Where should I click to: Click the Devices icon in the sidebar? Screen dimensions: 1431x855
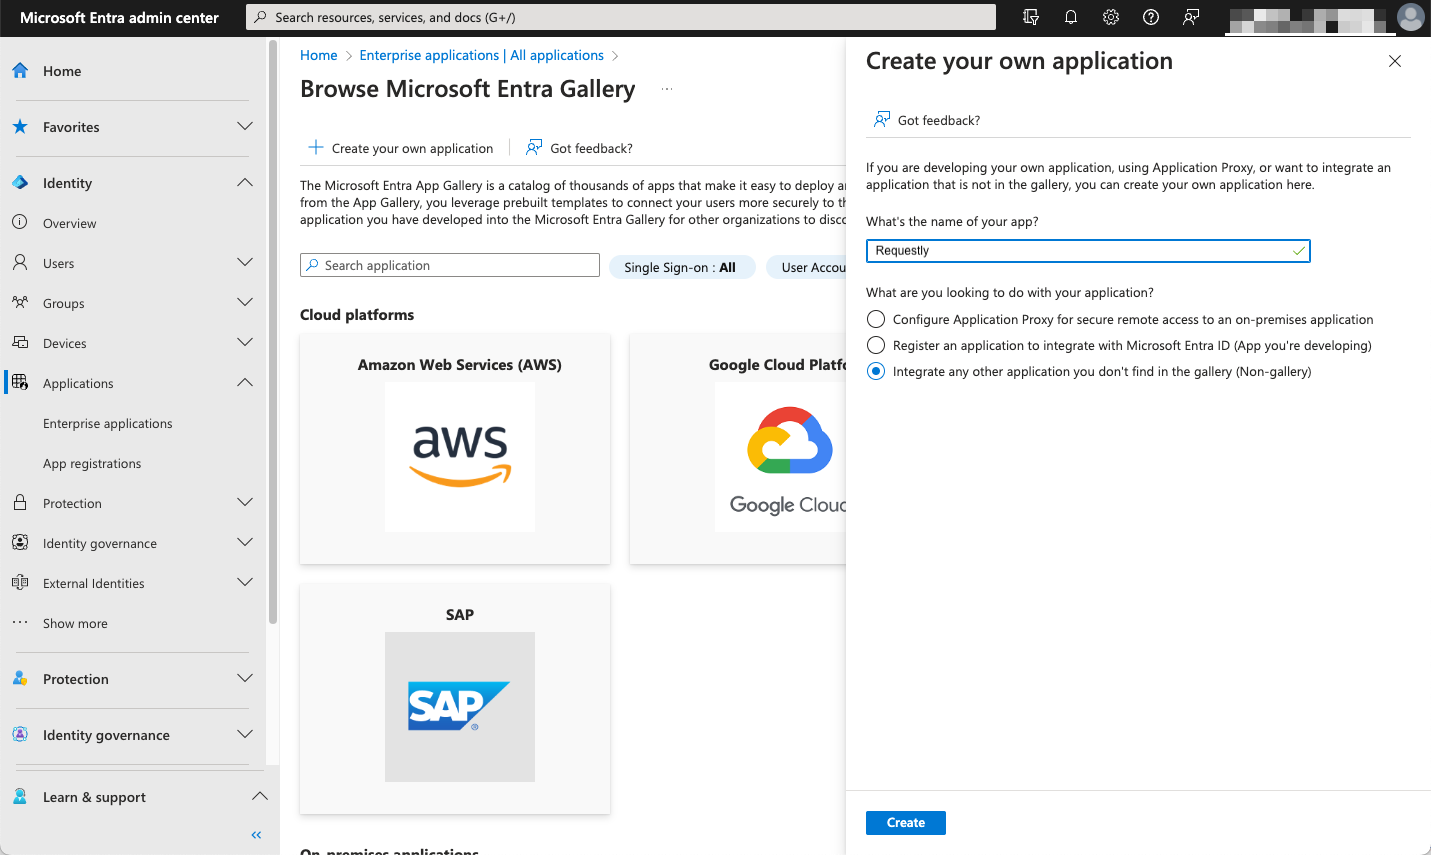pos(20,342)
